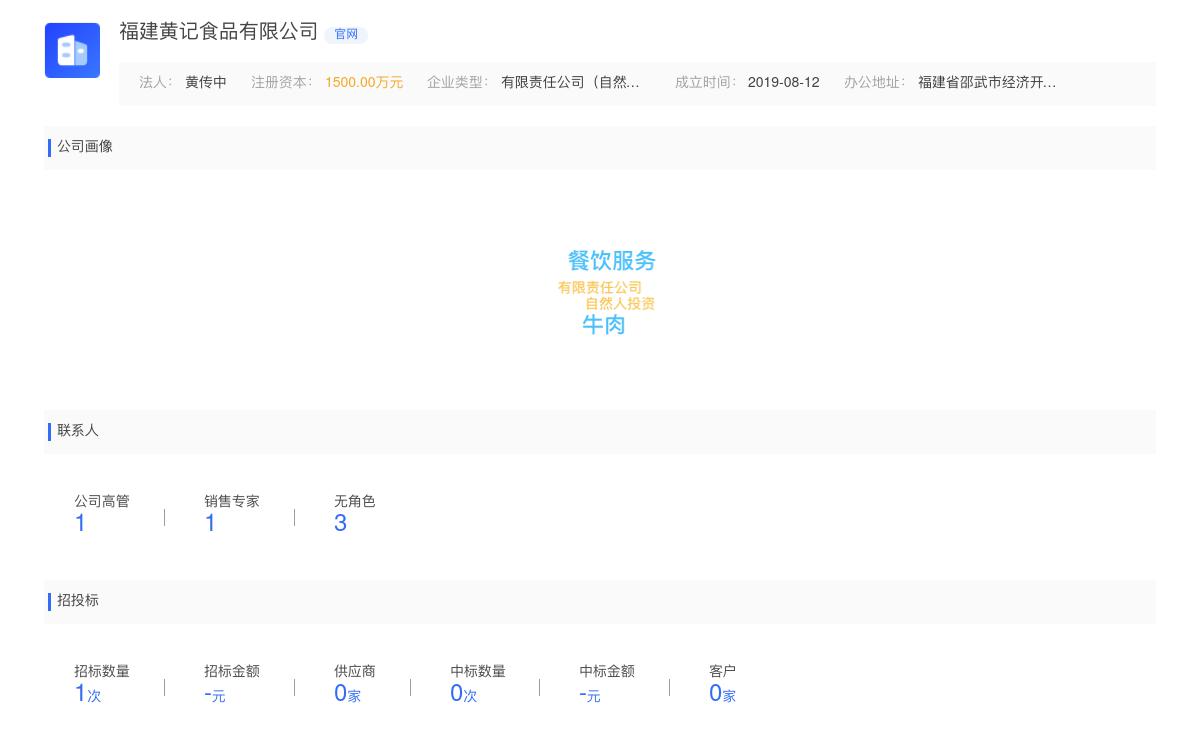This screenshot has height=752, width=1200.
Task: Click the company logo icon
Action: (x=72, y=50)
